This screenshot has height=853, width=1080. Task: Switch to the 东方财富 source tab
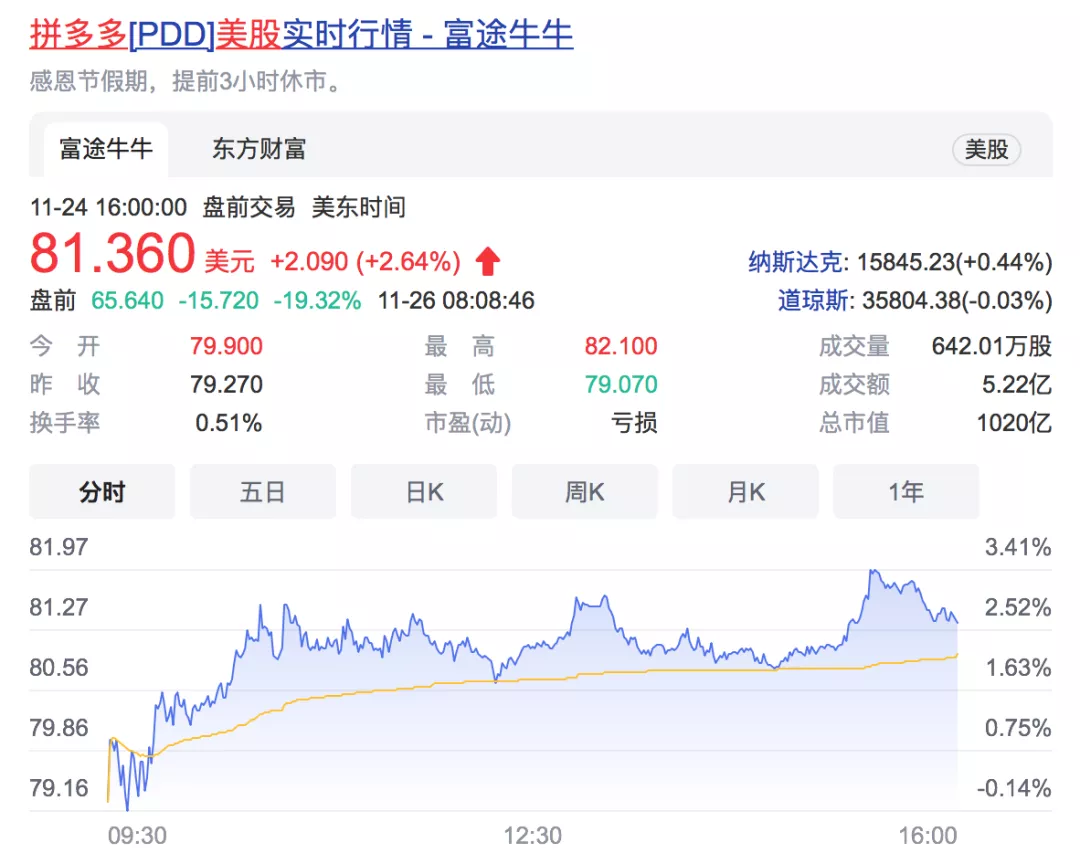(x=259, y=150)
